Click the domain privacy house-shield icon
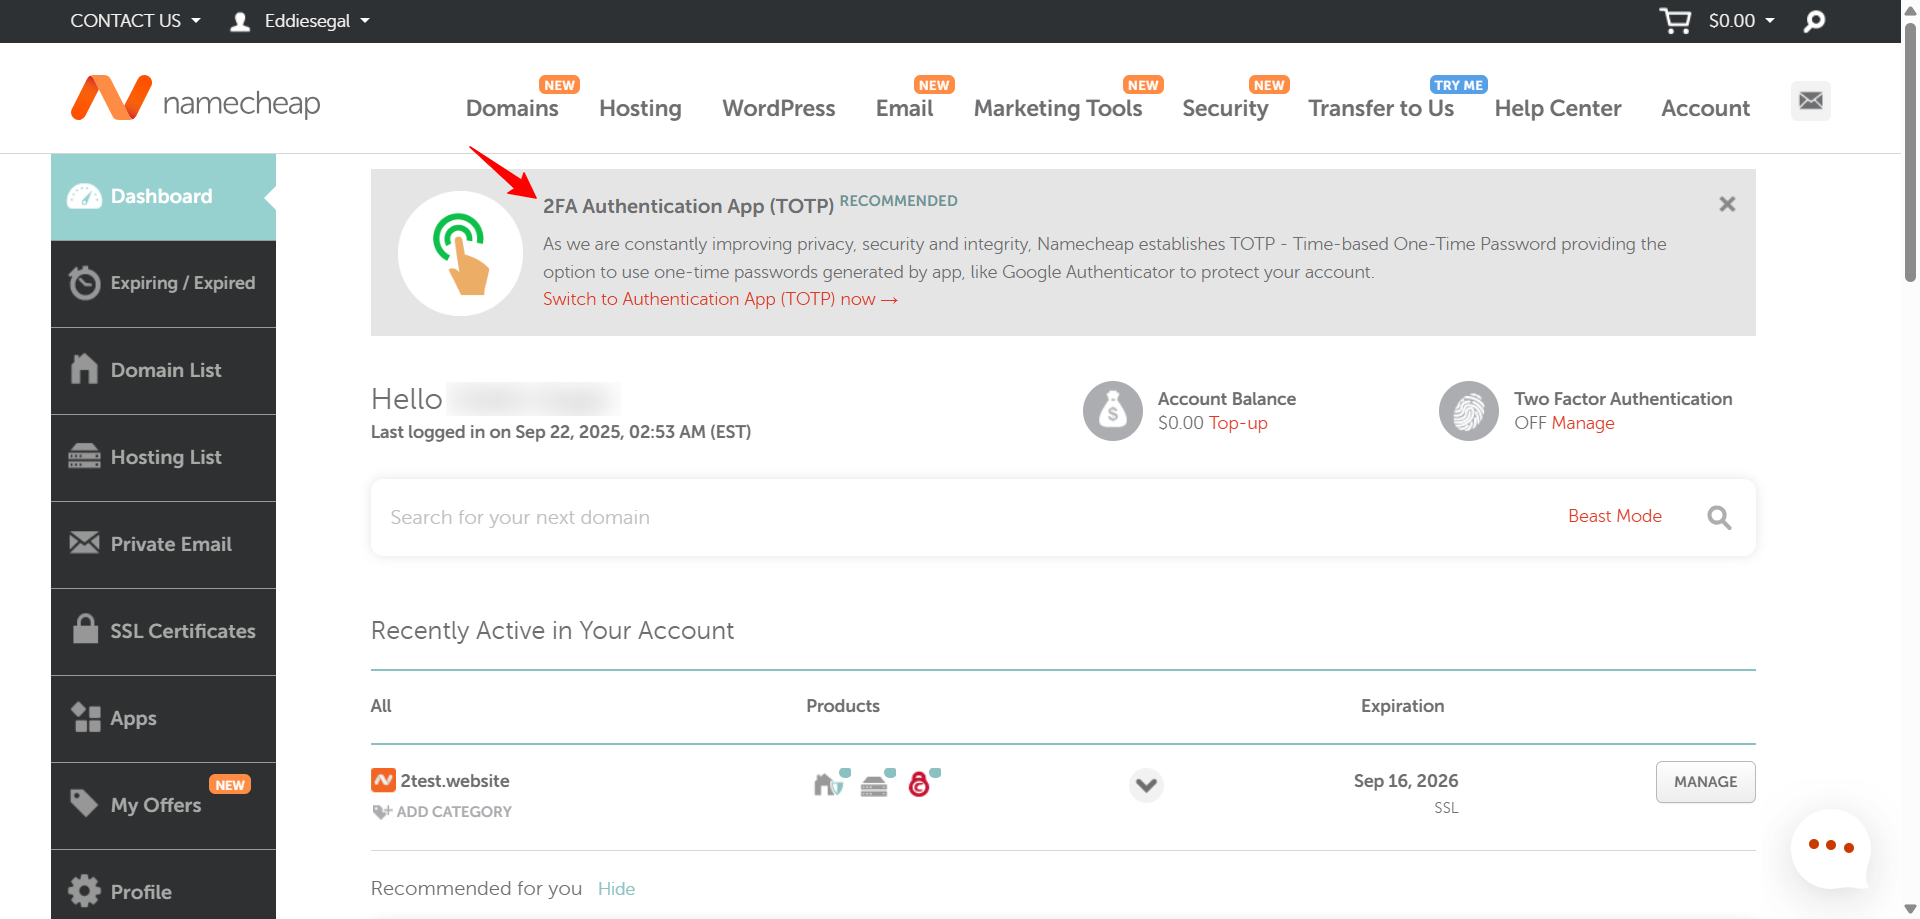Image resolution: width=1920 pixels, height=919 pixels. [x=831, y=784]
